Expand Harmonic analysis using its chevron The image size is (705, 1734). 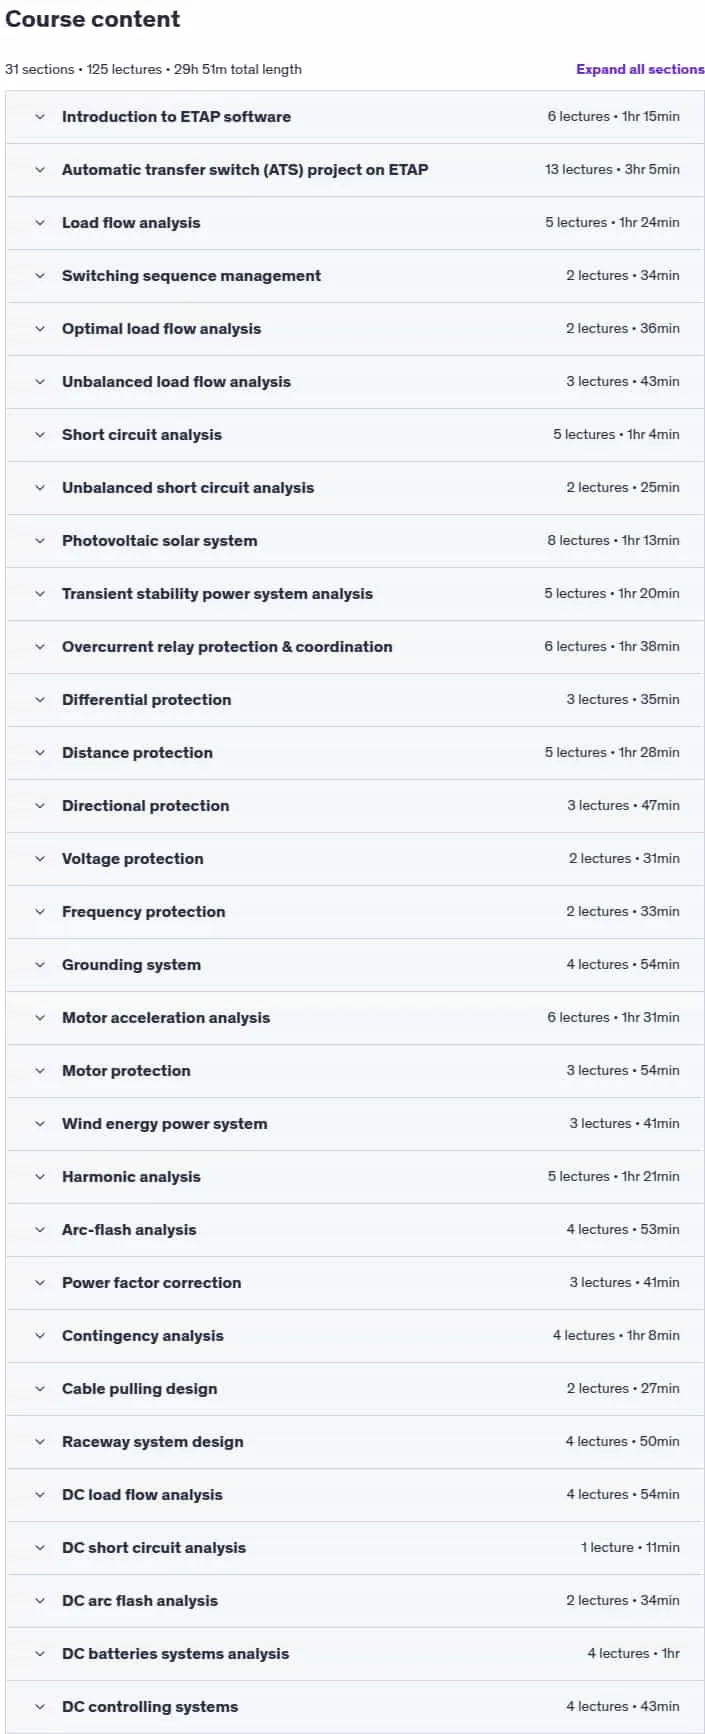(40, 1177)
